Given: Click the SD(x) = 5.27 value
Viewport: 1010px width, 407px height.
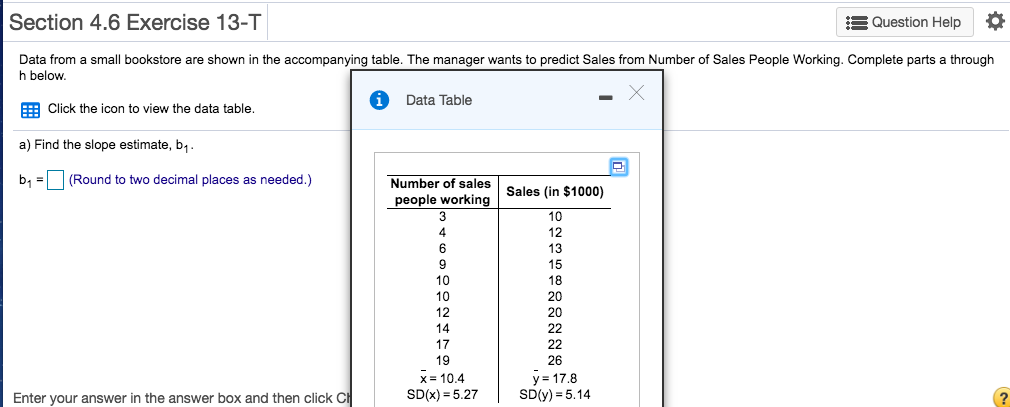Looking at the screenshot, I should pos(443,395).
